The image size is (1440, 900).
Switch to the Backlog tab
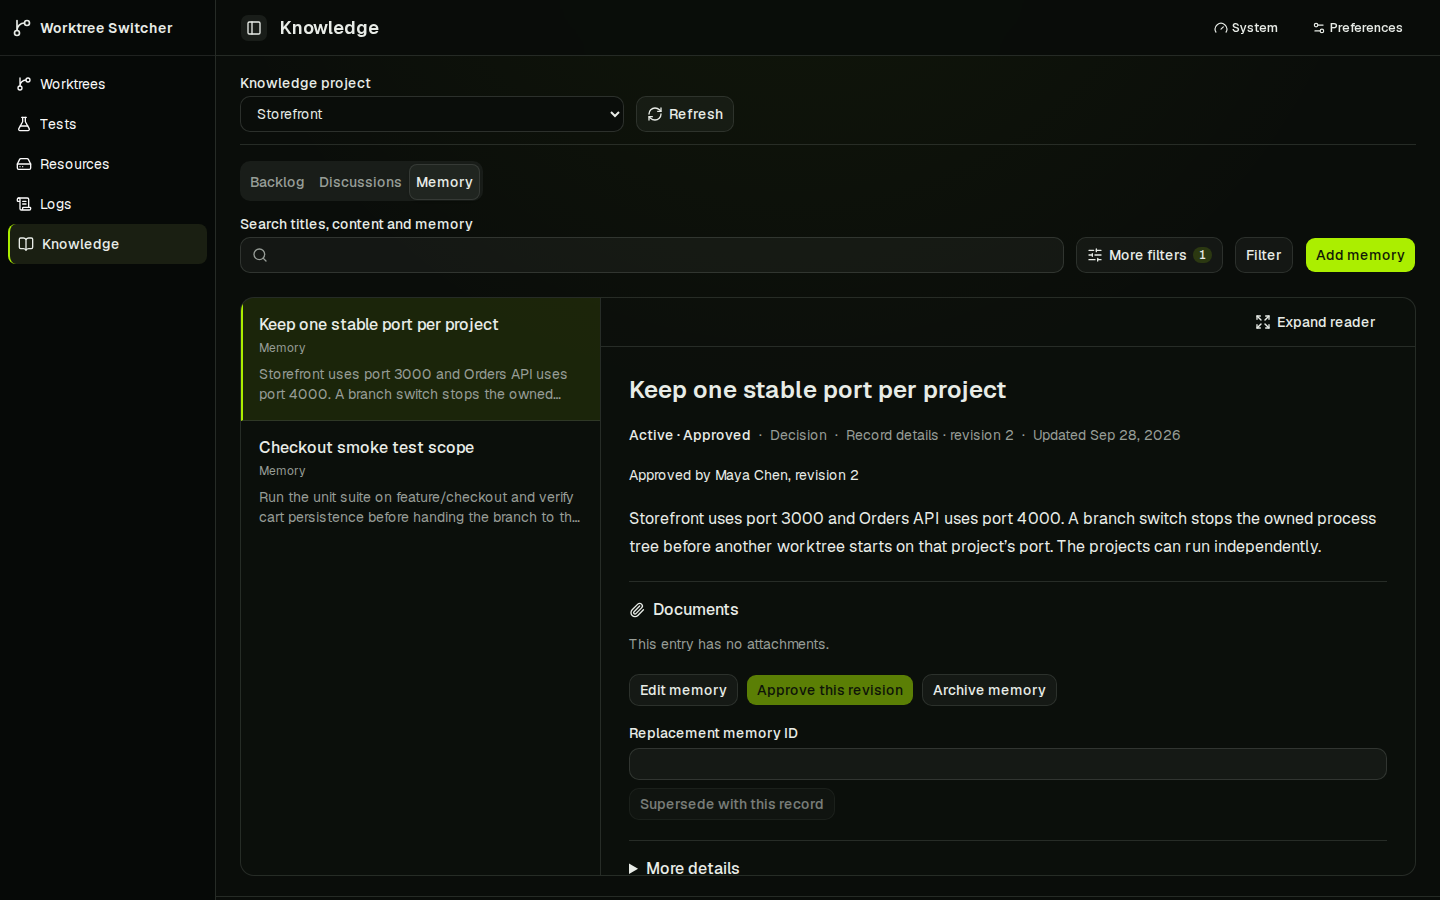click(277, 182)
